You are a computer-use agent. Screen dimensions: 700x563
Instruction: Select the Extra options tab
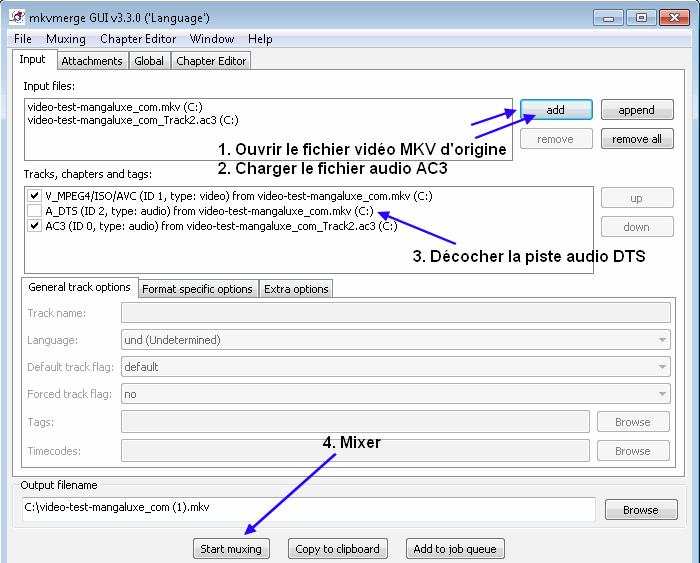coord(296,289)
